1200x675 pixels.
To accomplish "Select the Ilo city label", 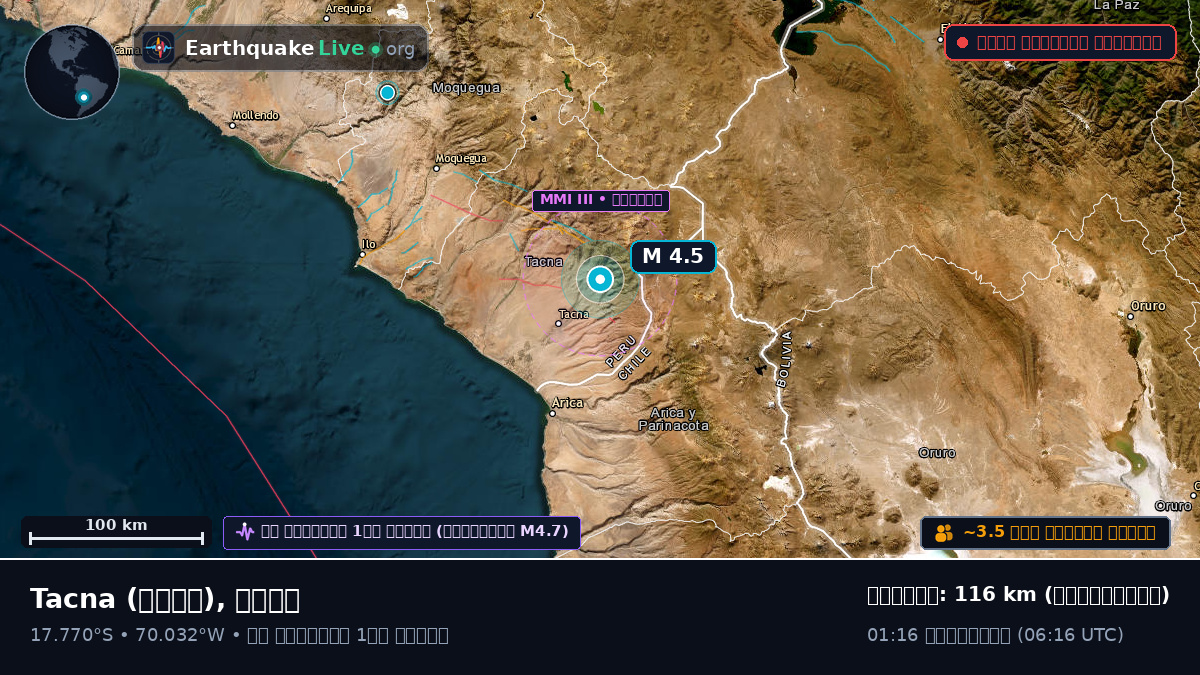I will 369,244.
